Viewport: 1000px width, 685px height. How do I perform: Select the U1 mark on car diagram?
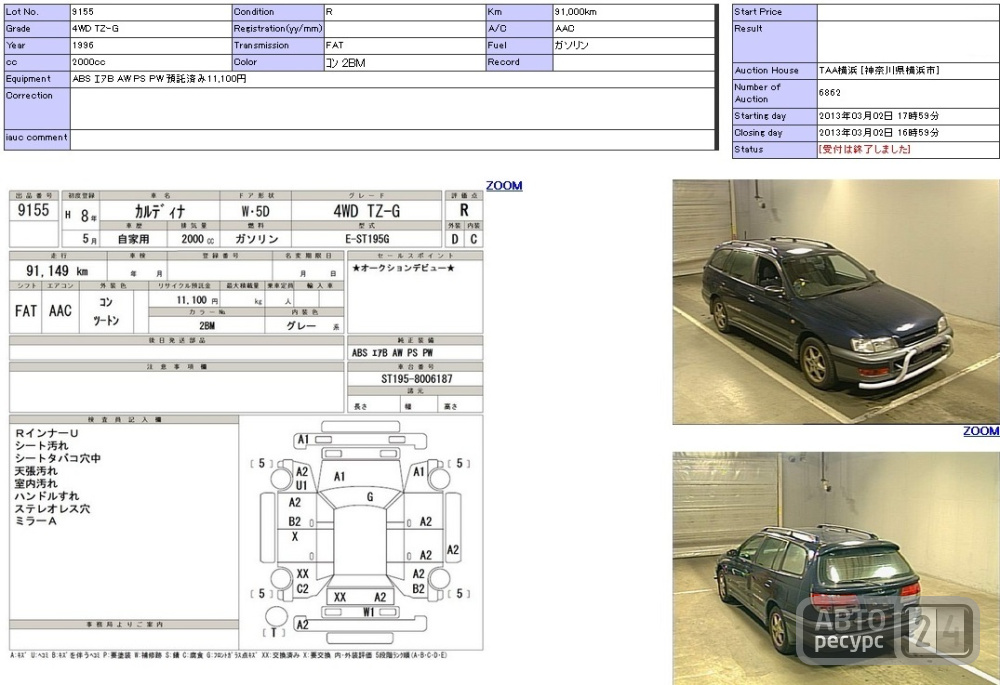pos(302,485)
